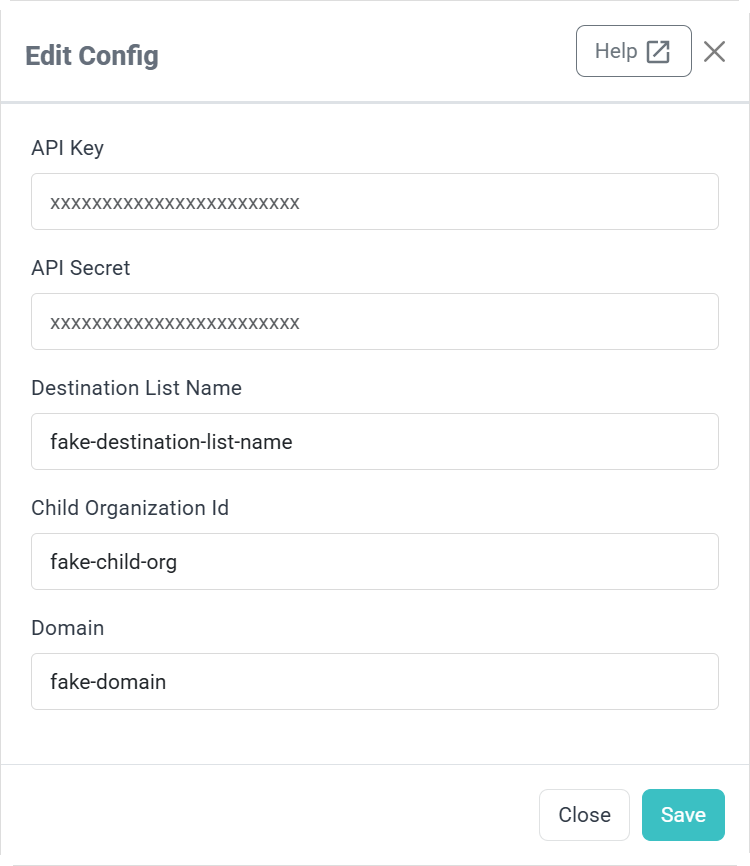The image size is (750, 866).
Task: Save the edited configuration
Action: tap(683, 814)
